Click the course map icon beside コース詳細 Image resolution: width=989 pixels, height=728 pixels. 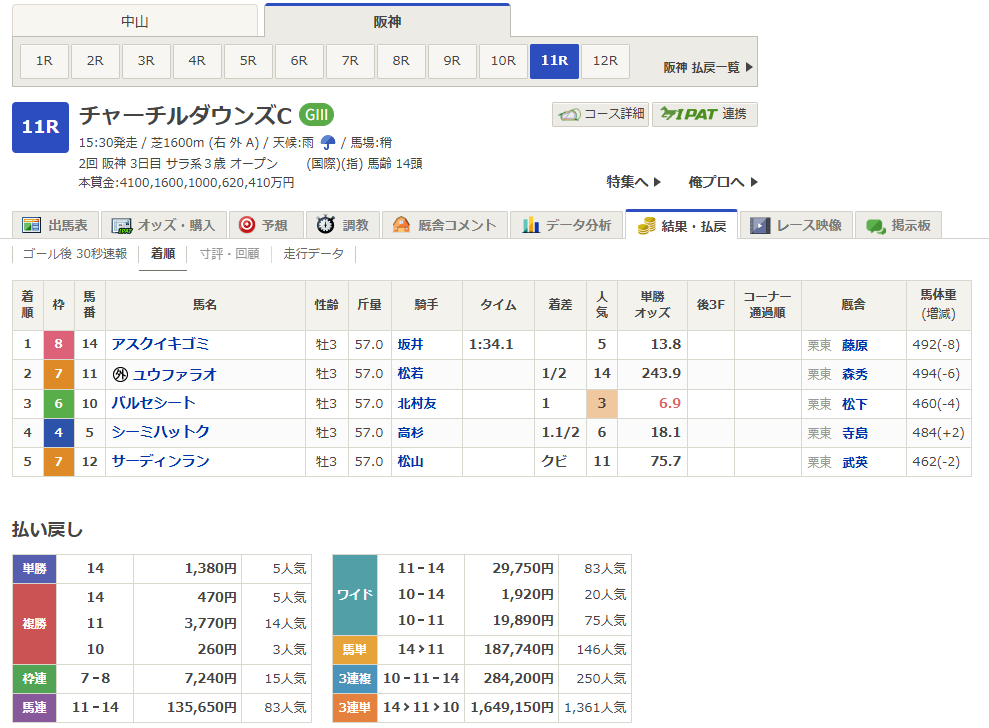click(x=570, y=114)
